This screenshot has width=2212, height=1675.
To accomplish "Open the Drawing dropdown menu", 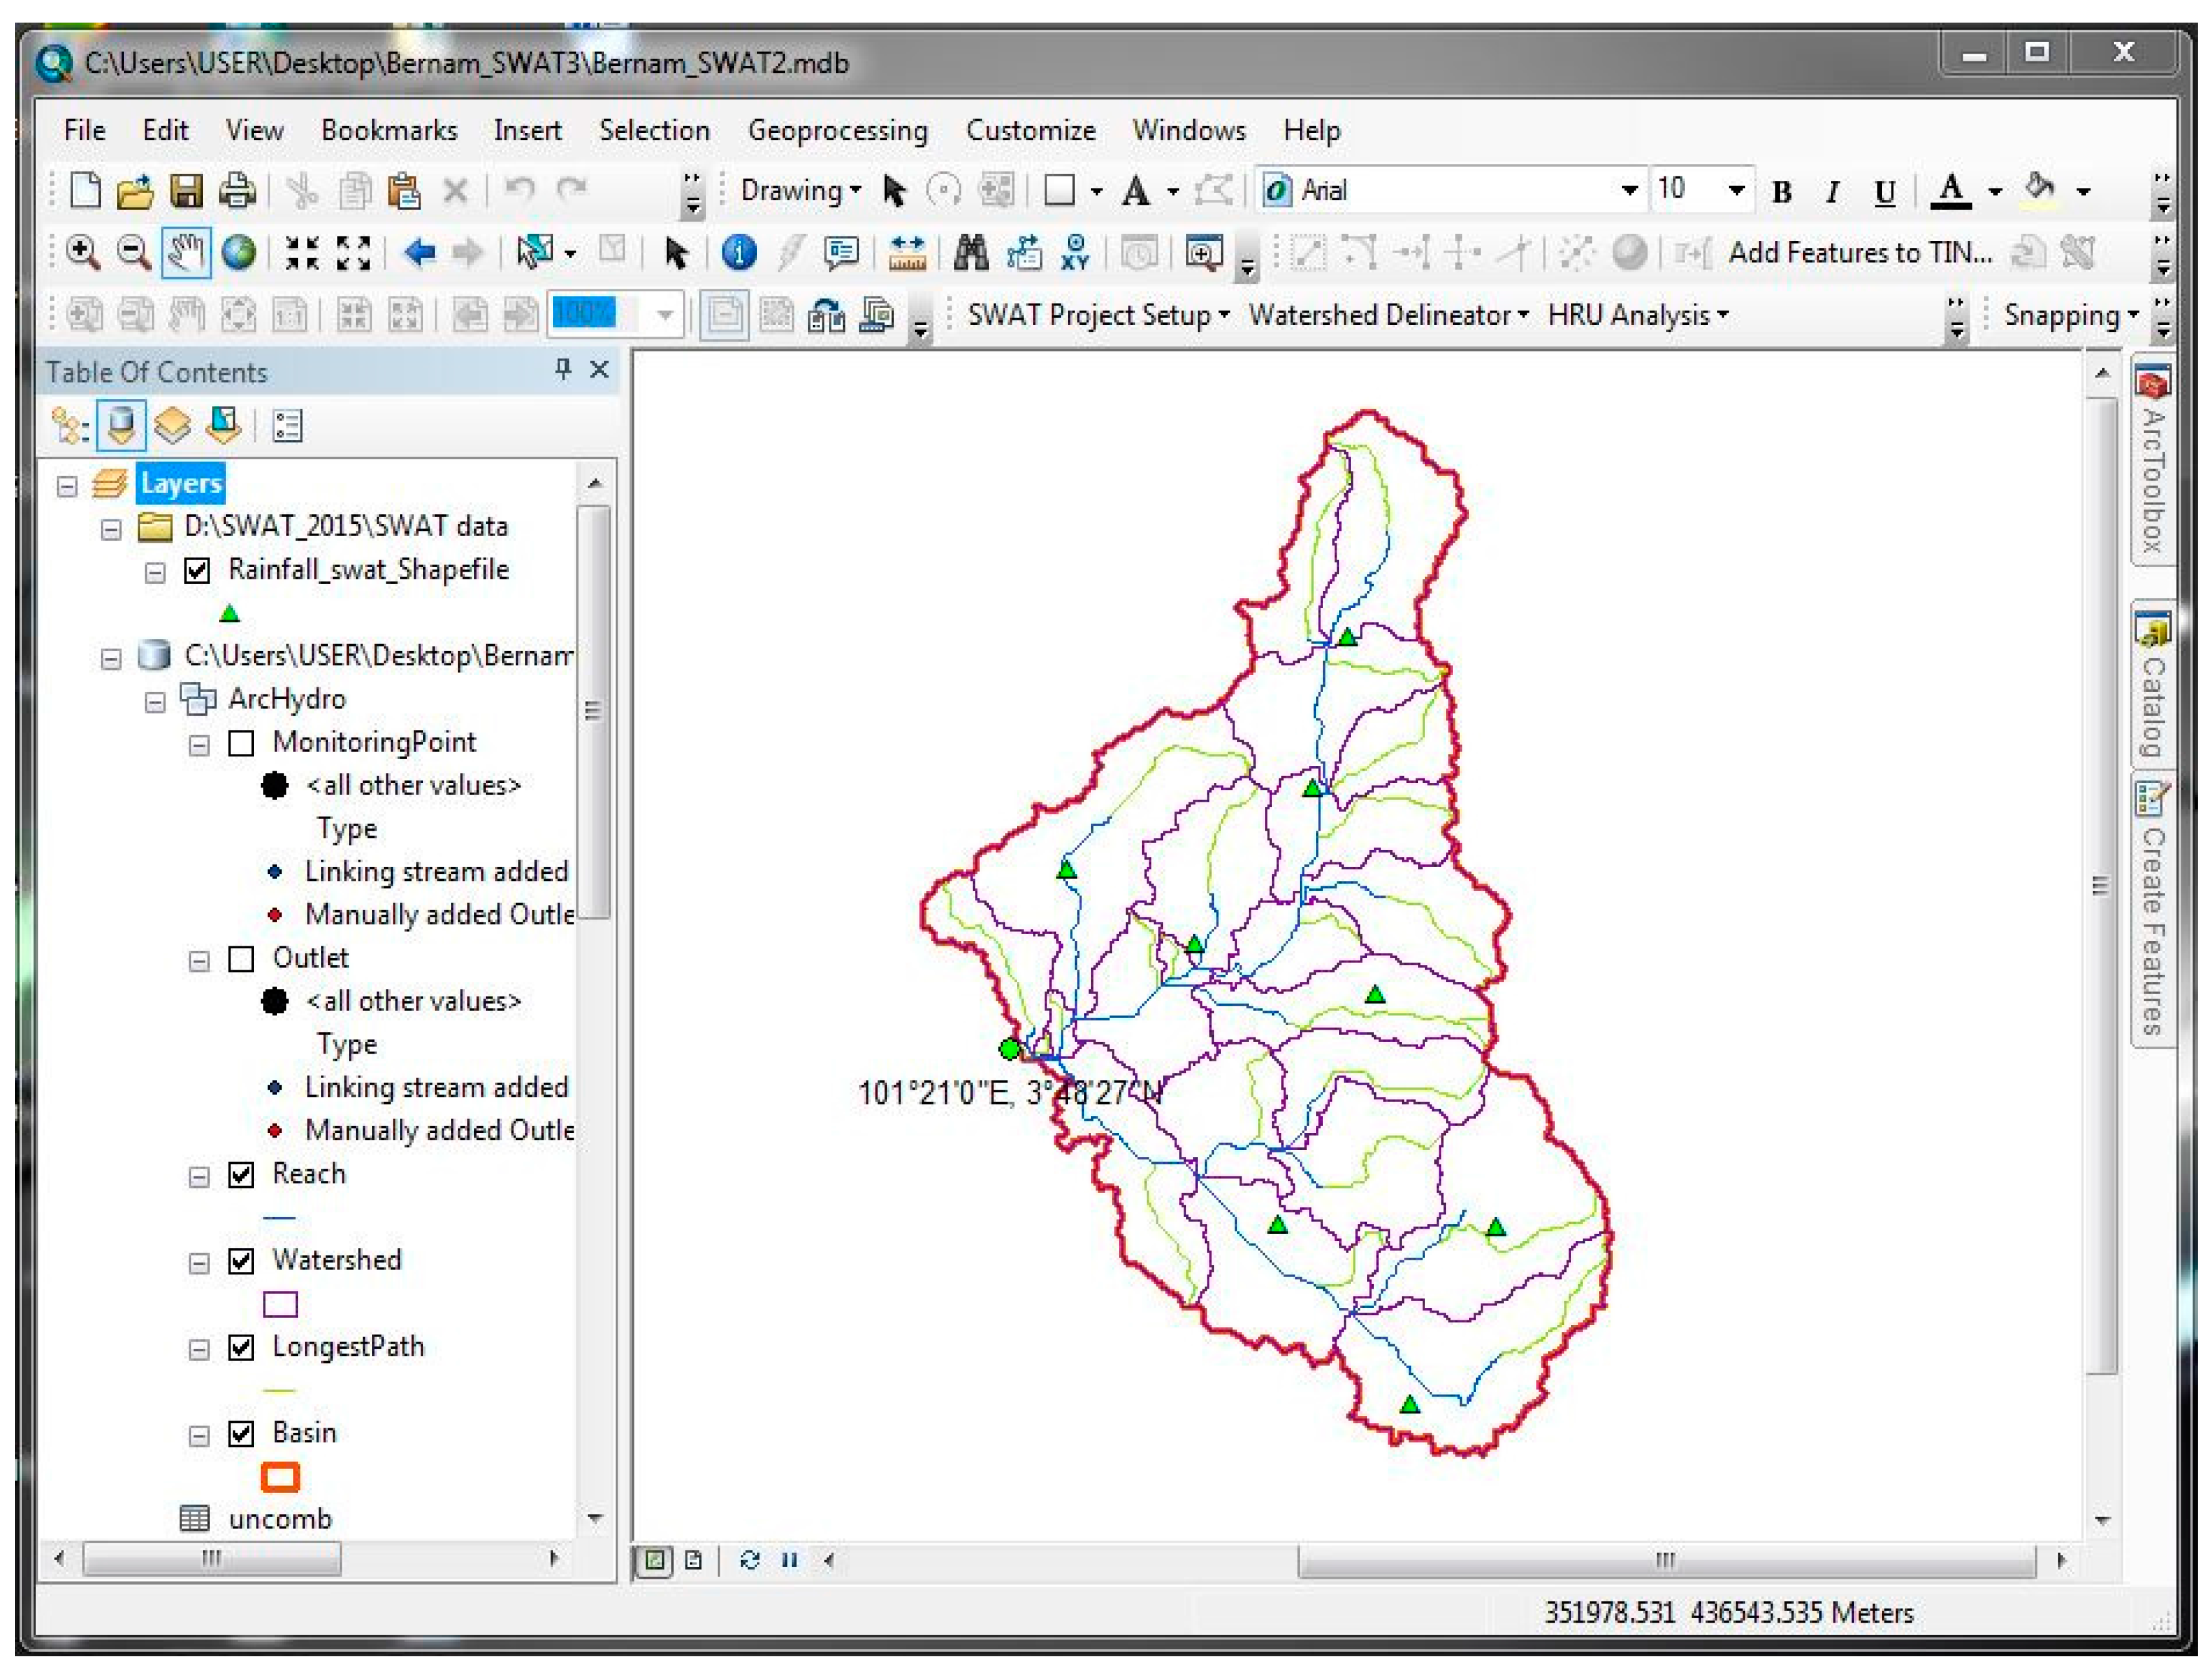I will point(800,190).
